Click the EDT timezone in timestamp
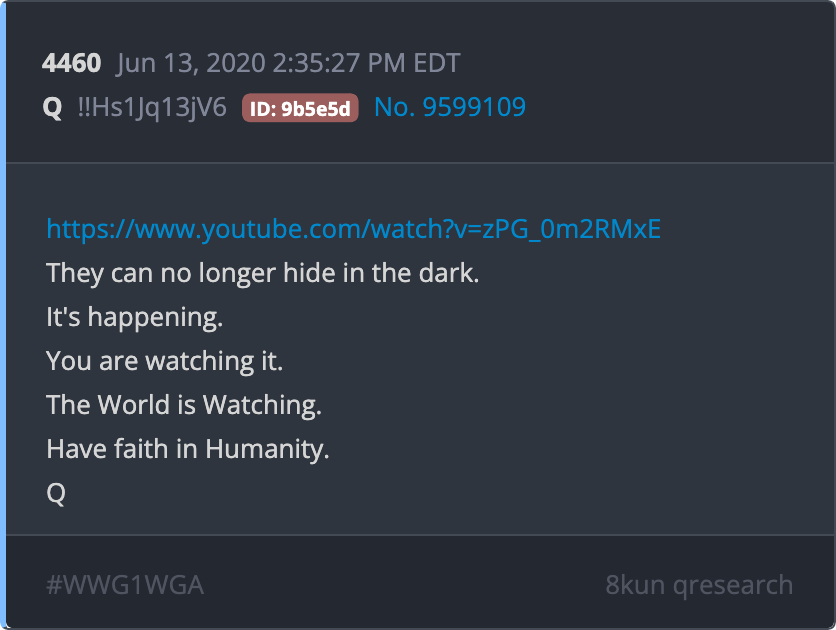836x630 pixels. click(437, 63)
